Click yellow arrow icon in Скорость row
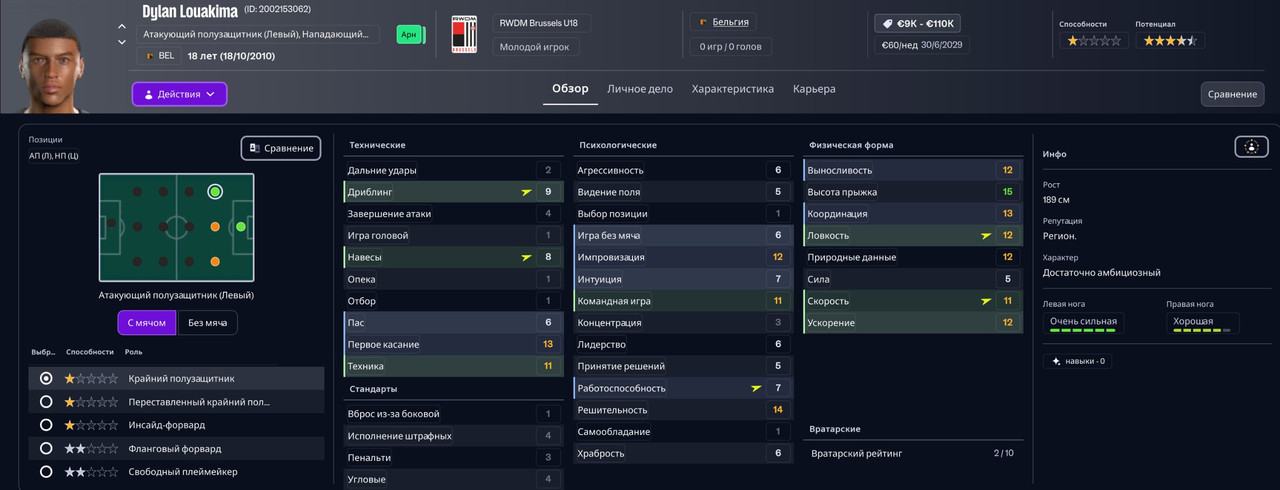This screenshot has height=490, width=1280. (x=986, y=301)
